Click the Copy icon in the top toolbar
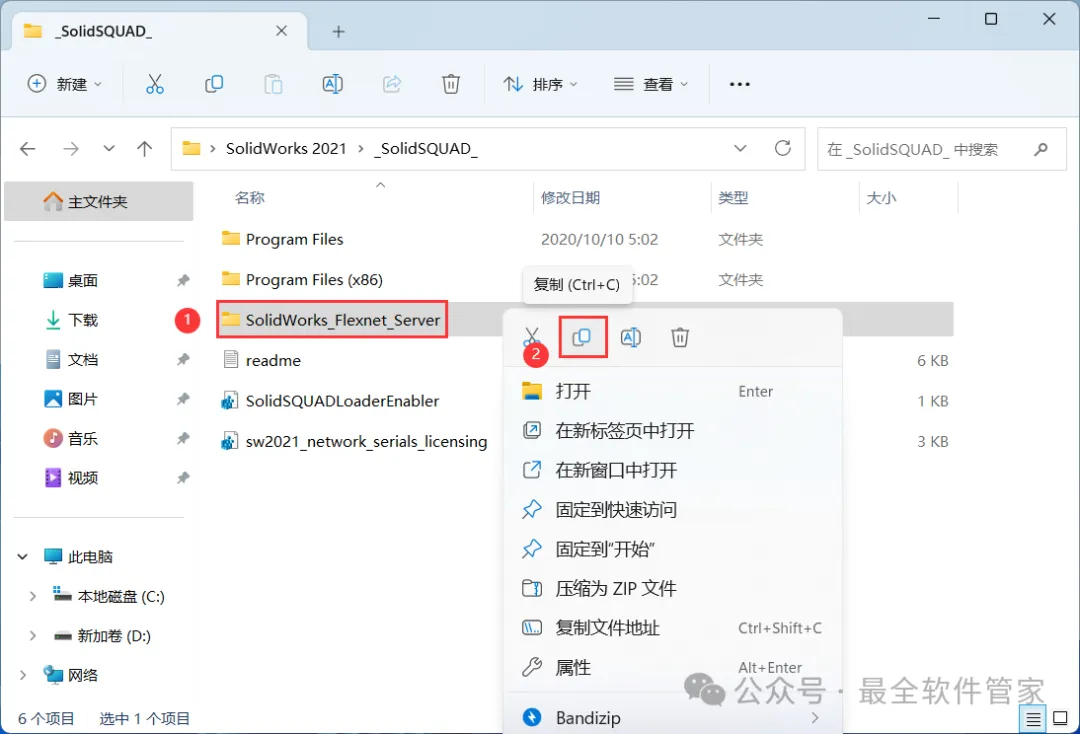The image size is (1080, 734). 214,84
